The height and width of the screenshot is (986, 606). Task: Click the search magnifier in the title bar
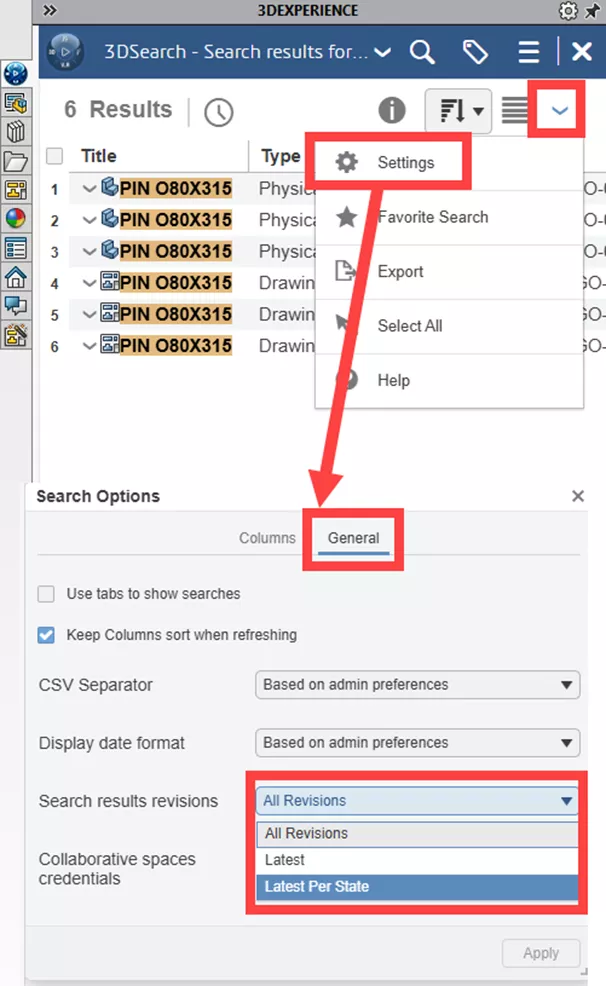pyautogui.click(x=421, y=51)
